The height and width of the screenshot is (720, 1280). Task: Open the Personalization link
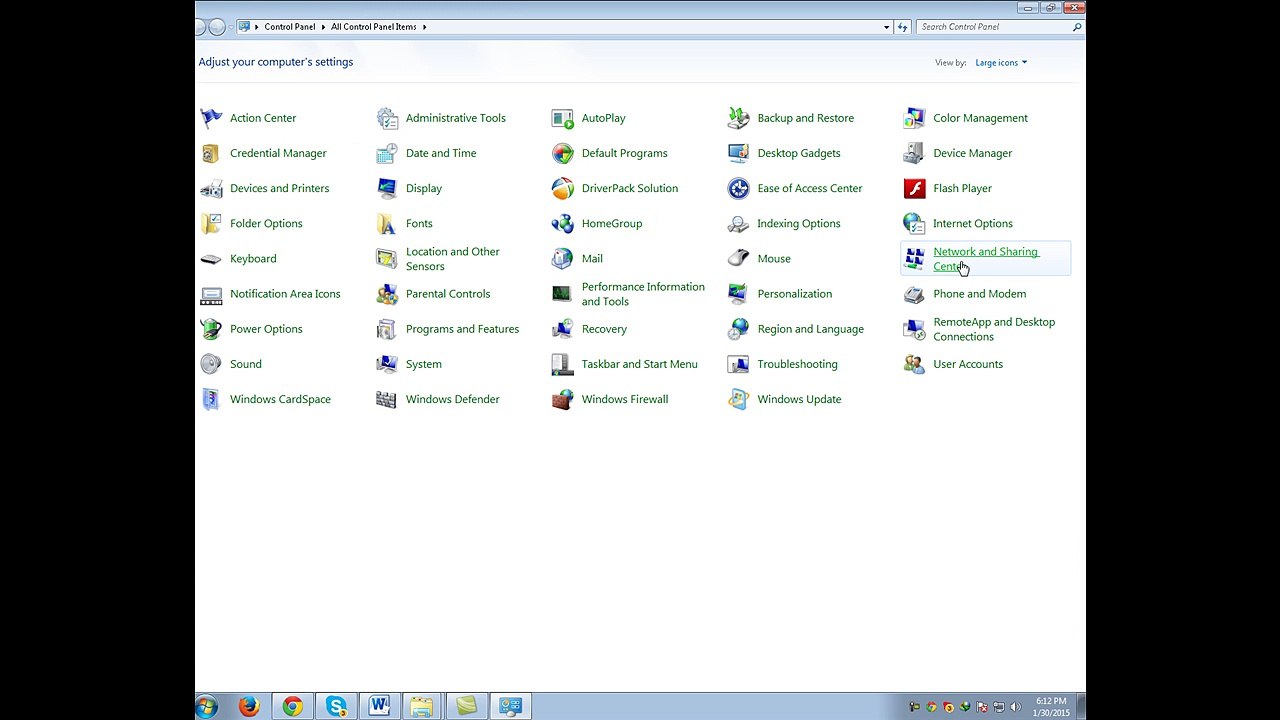[795, 294]
